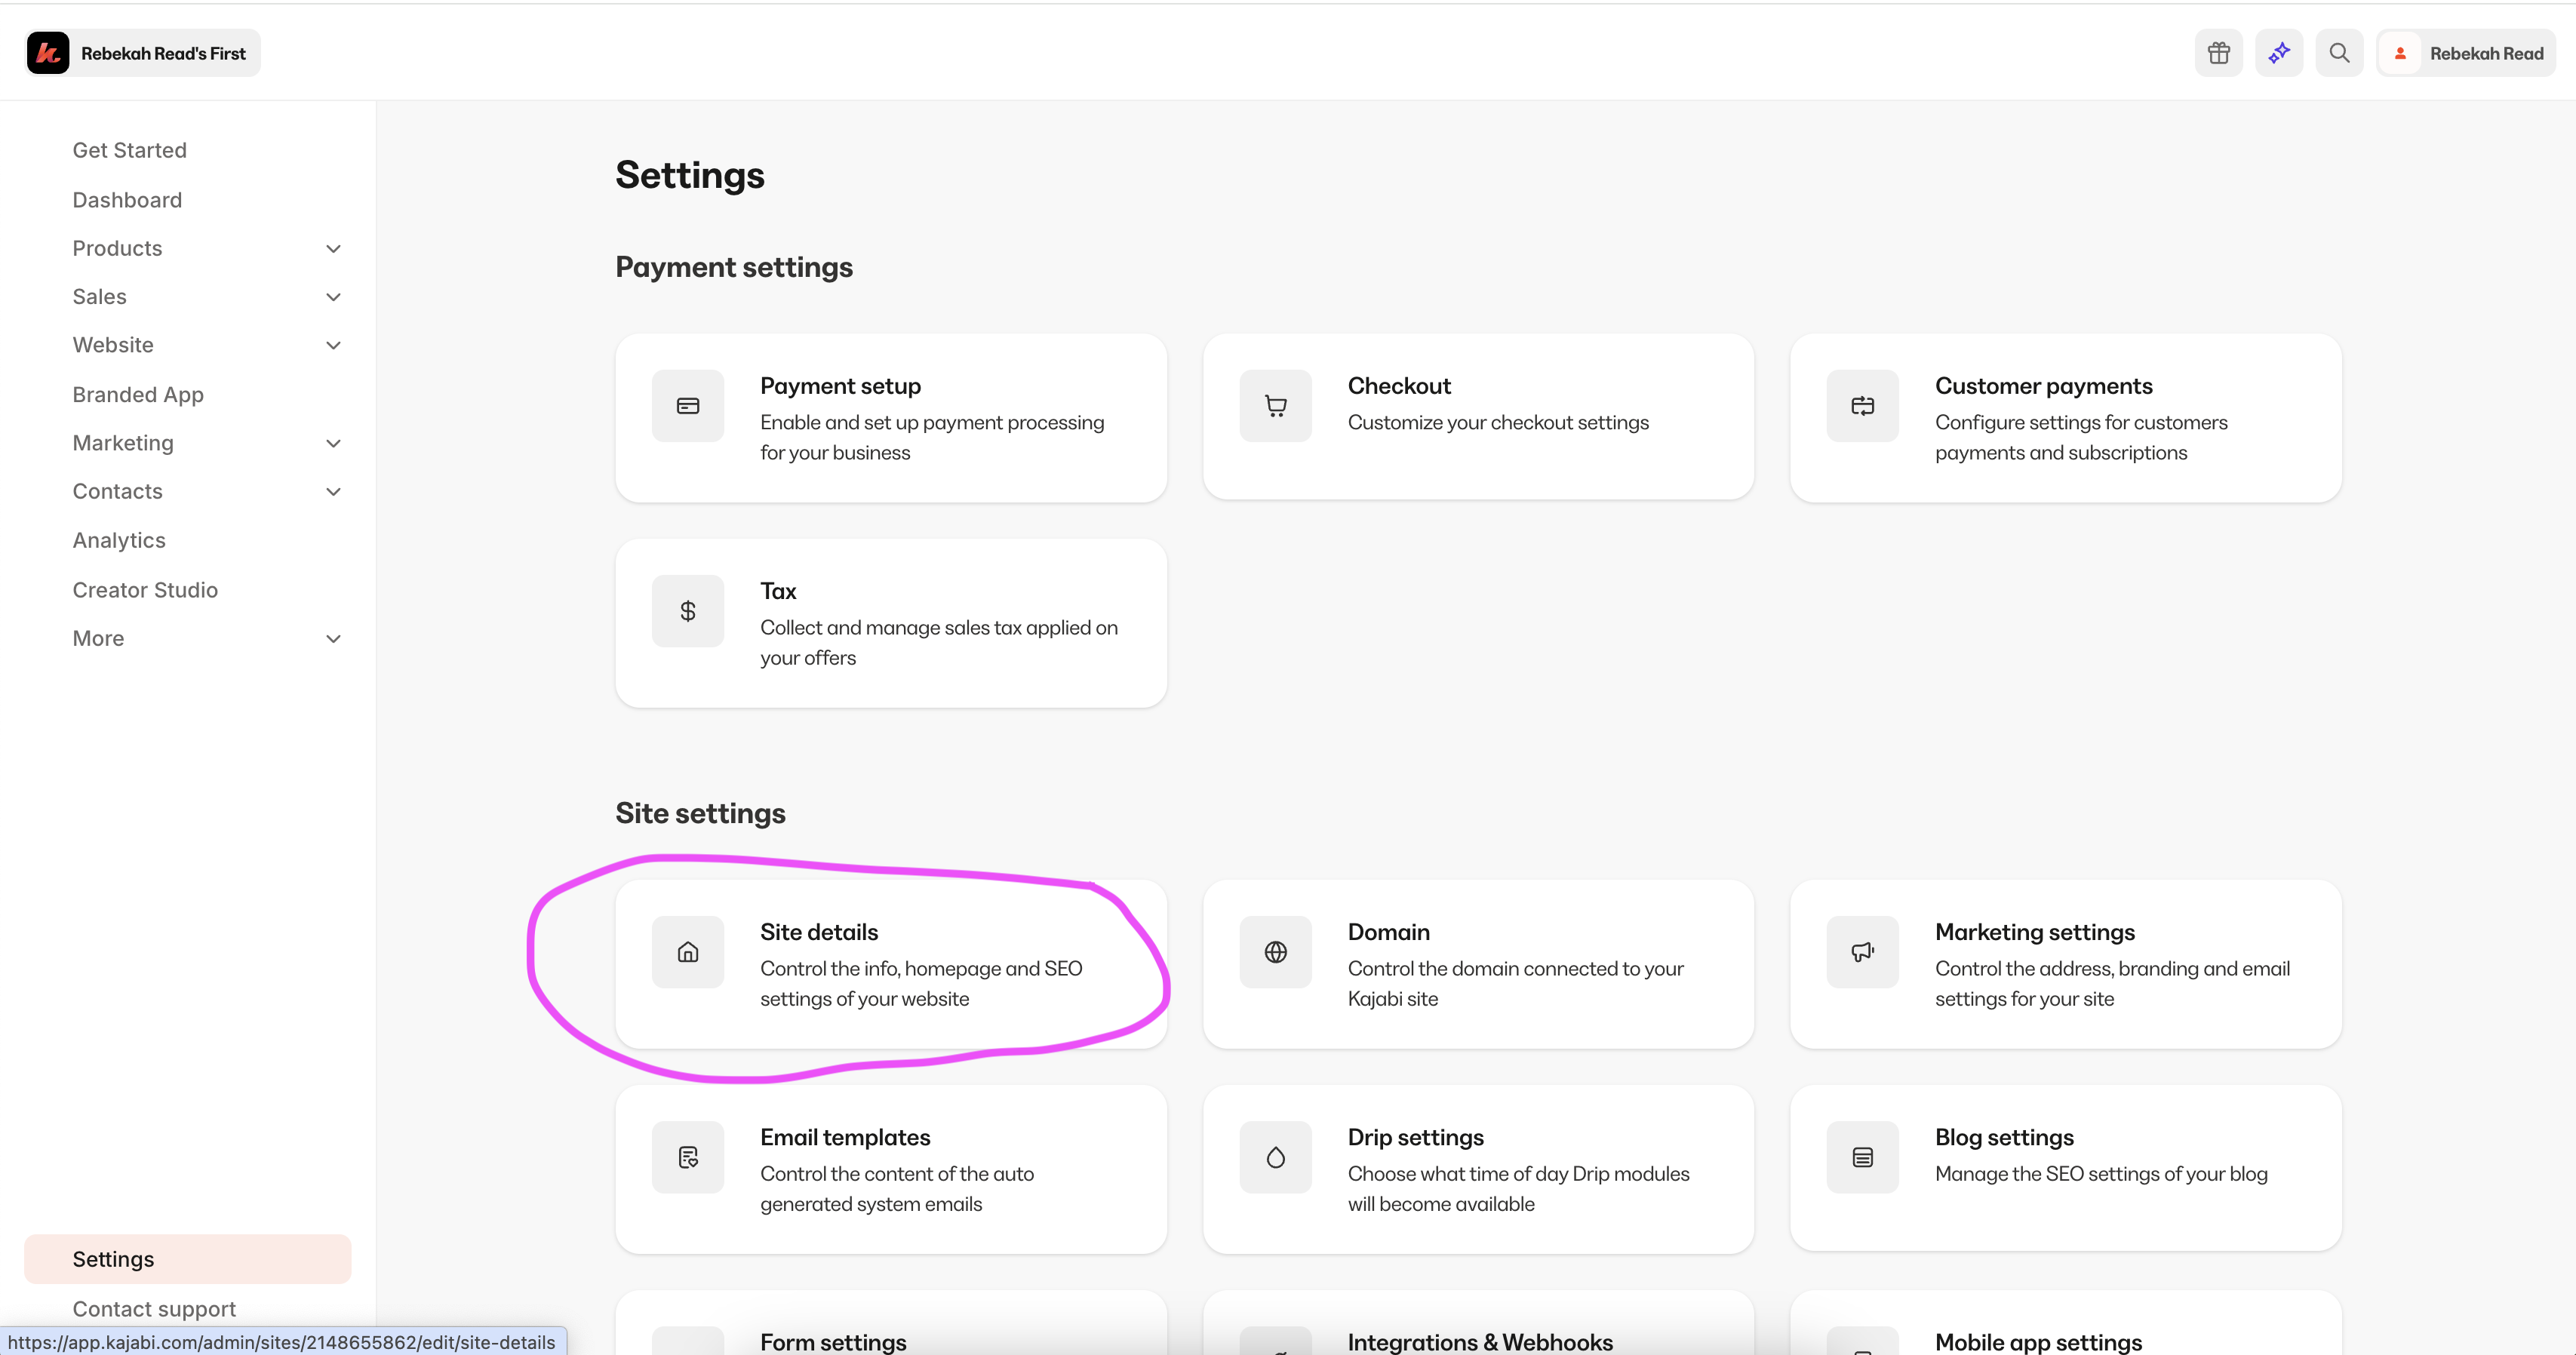Click 'Manage the SEO settings of your blog'

click(2100, 1174)
